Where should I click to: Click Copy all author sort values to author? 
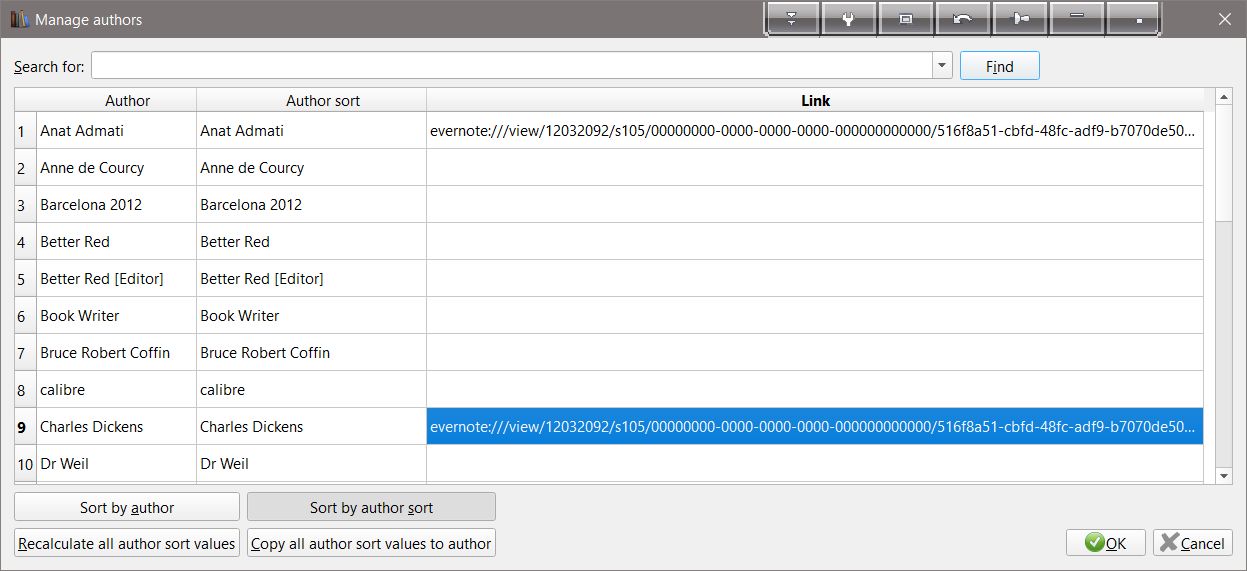coord(371,543)
